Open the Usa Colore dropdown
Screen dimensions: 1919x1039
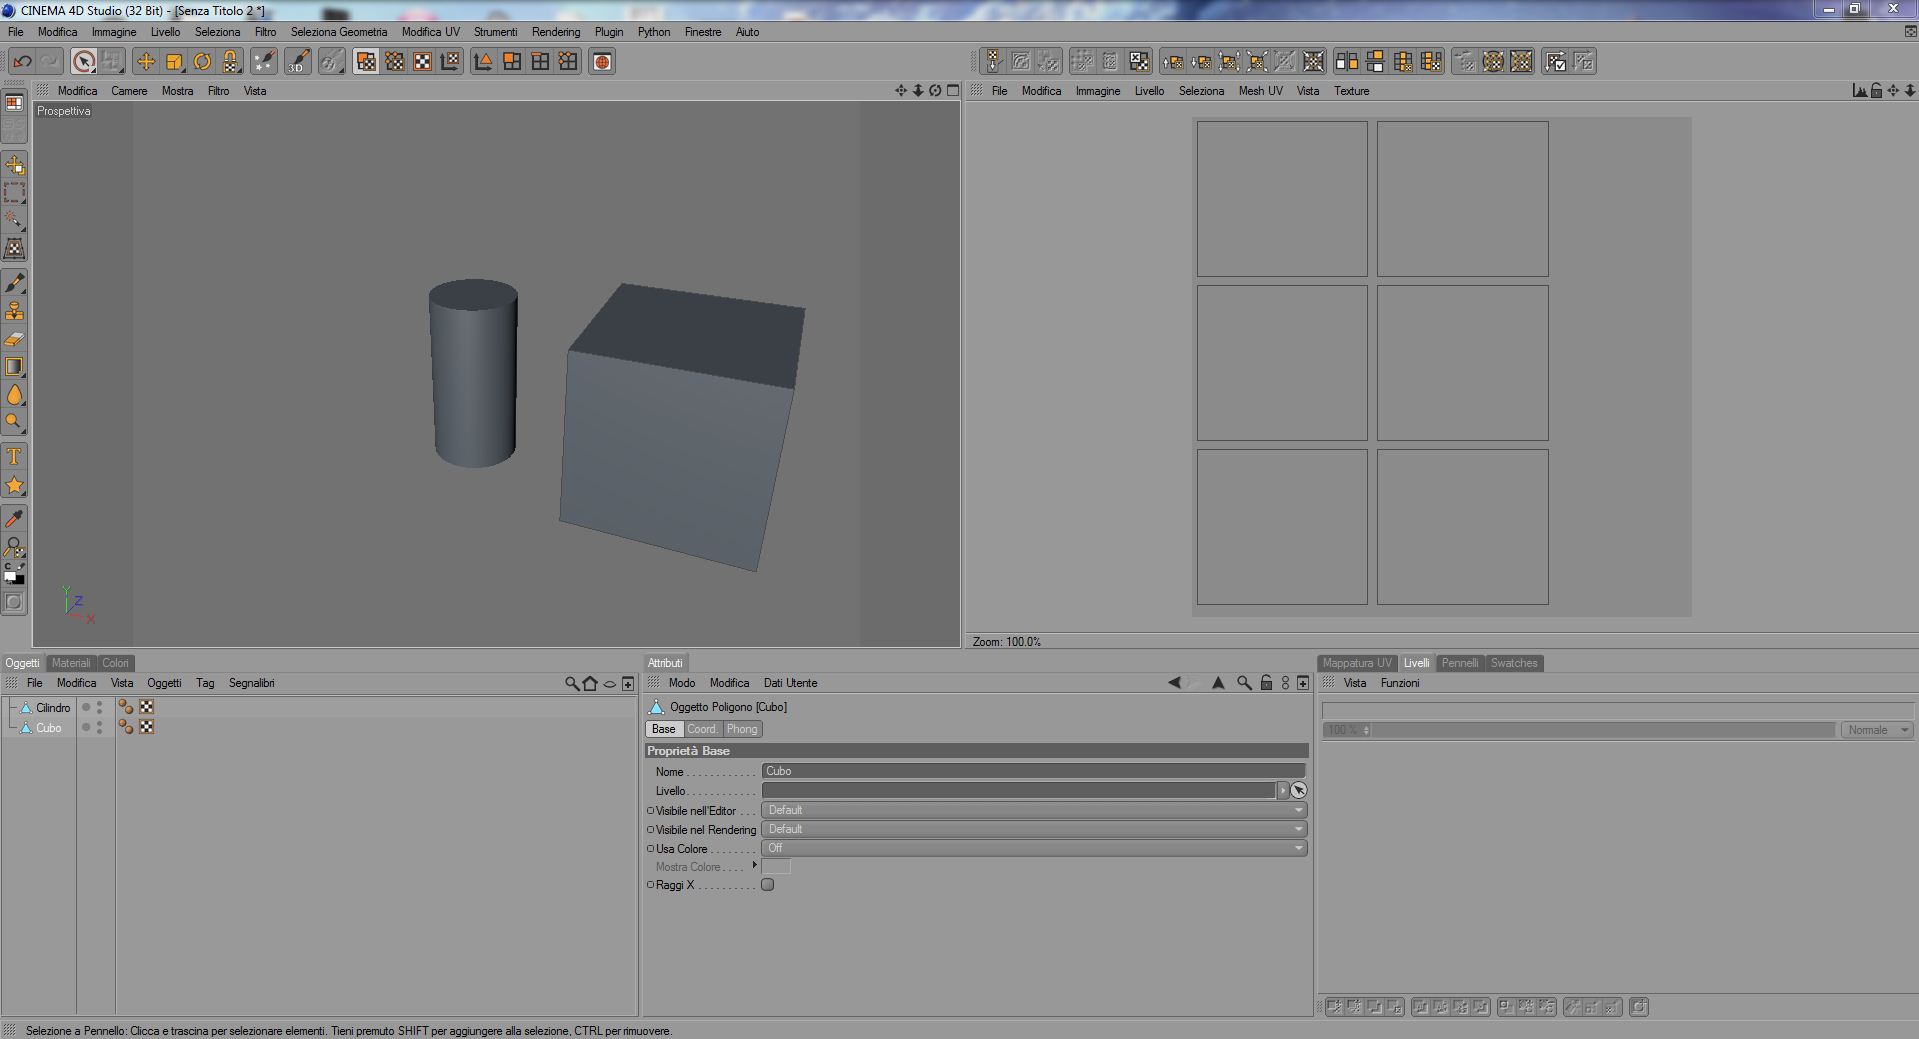(x=1034, y=848)
